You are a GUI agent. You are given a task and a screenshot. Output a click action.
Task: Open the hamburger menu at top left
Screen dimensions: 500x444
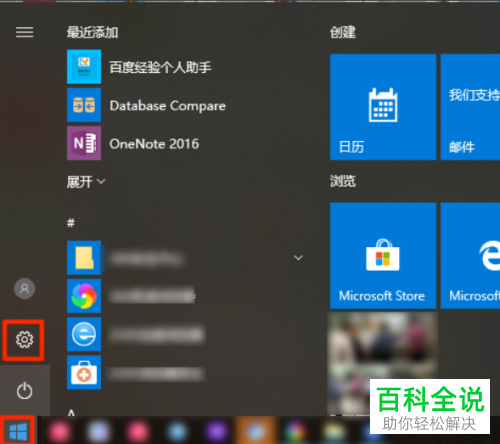[x=24, y=32]
